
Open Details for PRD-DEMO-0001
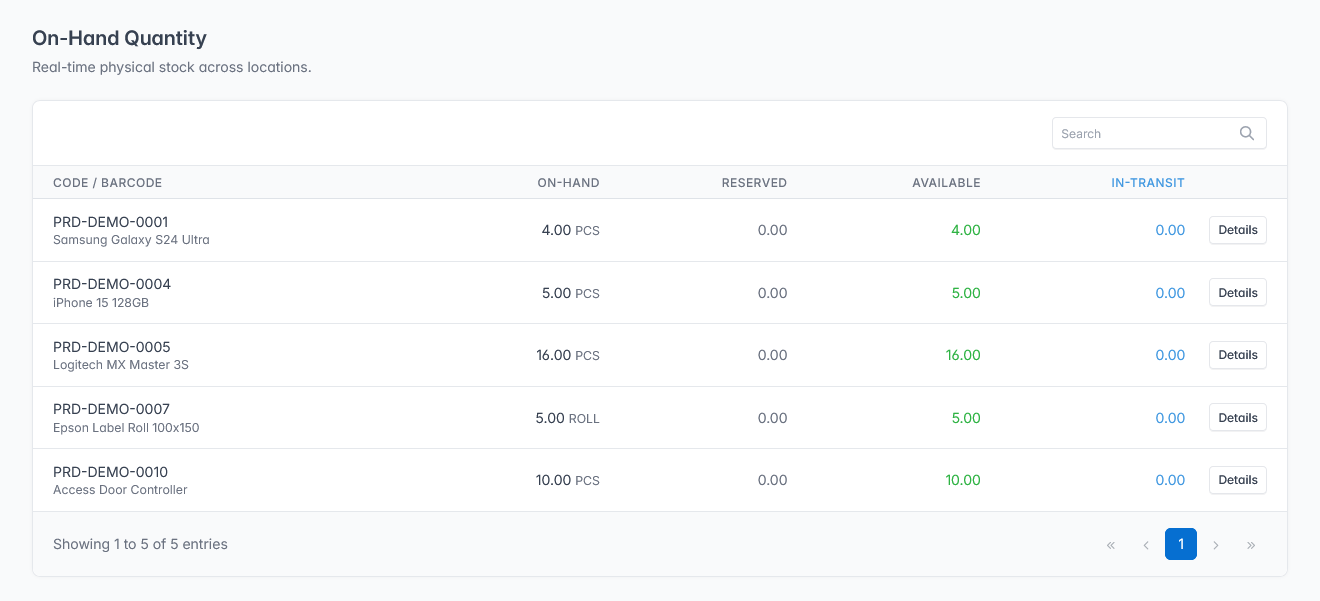coord(1238,230)
